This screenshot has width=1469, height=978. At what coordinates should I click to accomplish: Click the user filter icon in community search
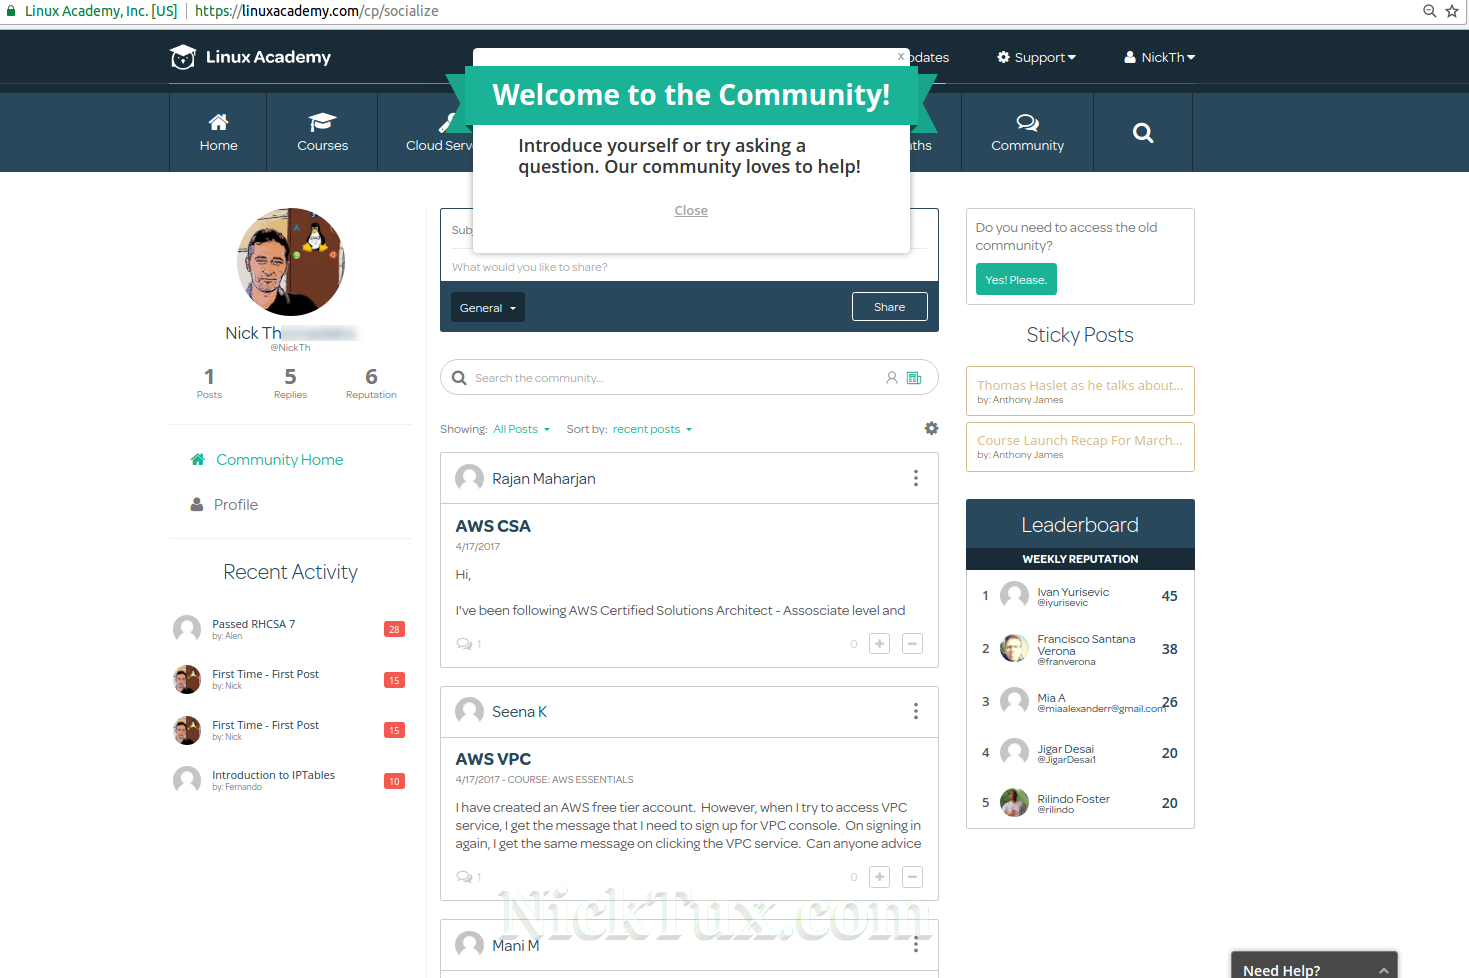[x=891, y=378]
